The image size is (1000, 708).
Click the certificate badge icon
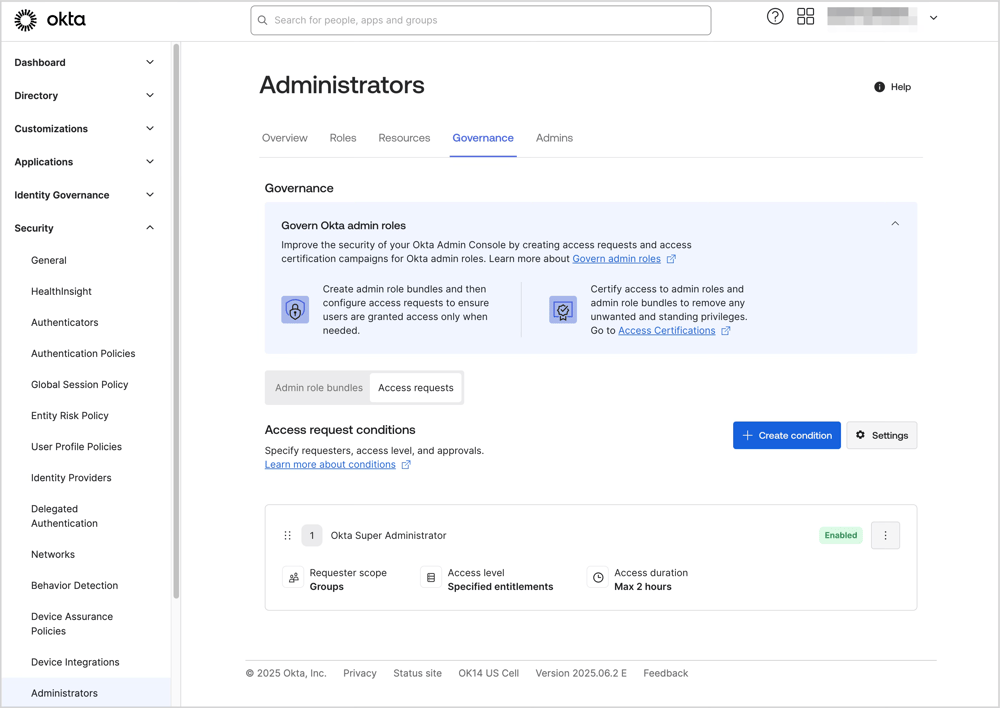pos(563,310)
